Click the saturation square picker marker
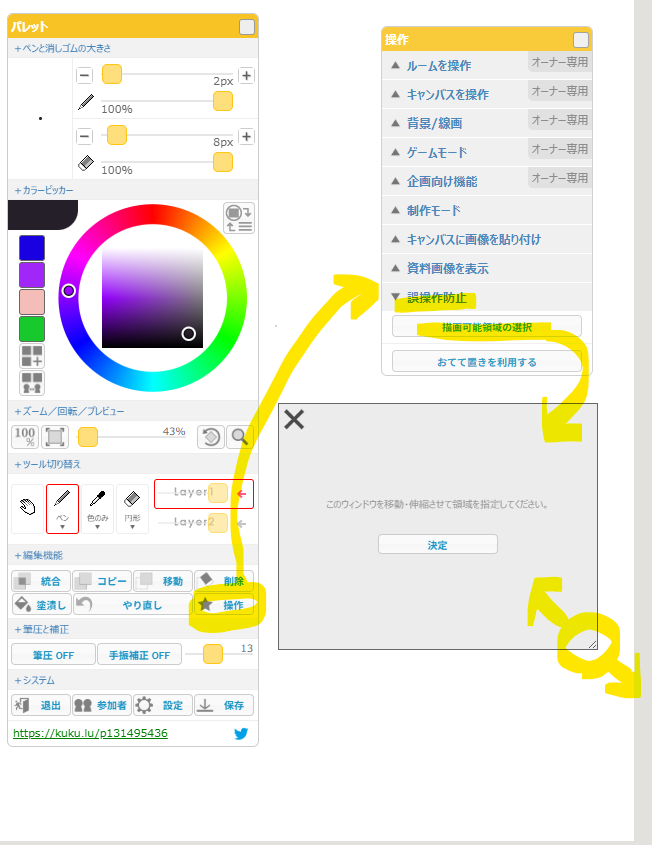 pos(189,334)
